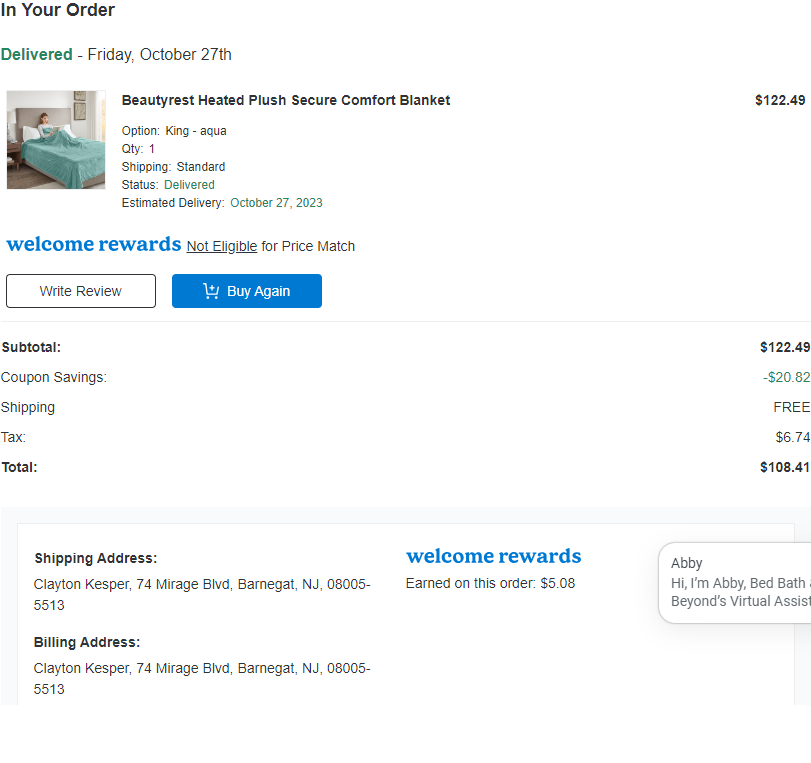Click the Write Review button

click(x=81, y=291)
